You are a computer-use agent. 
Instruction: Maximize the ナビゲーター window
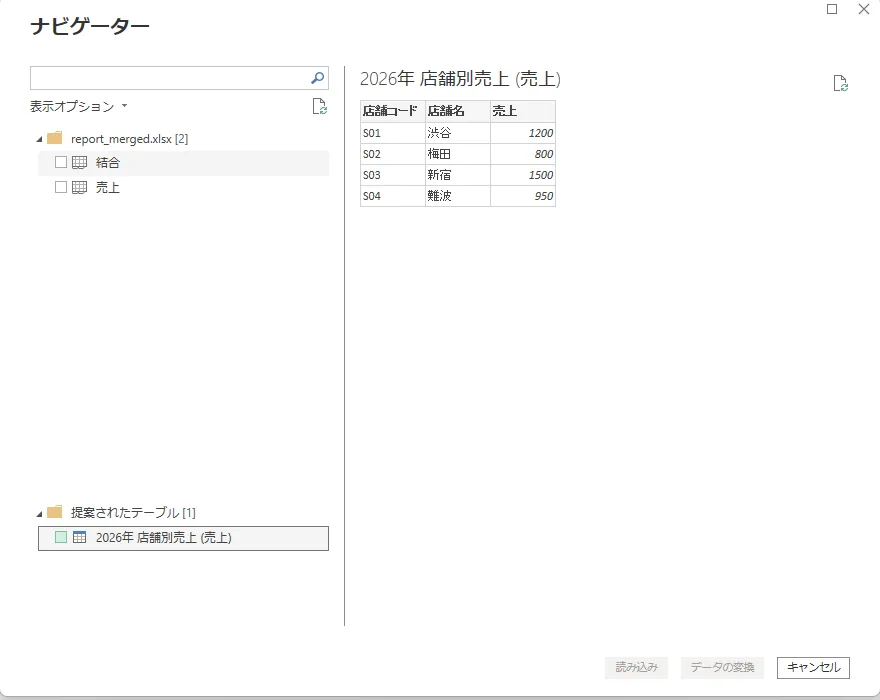click(x=832, y=9)
